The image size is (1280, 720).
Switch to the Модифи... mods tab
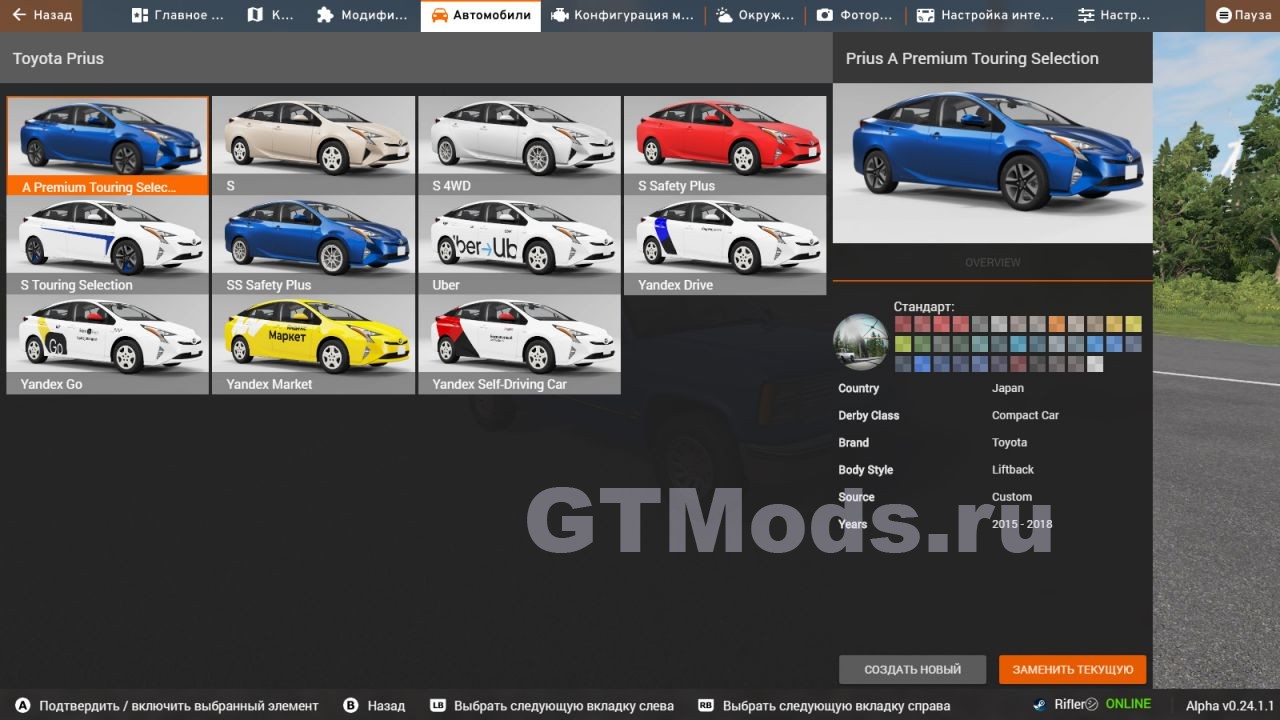361,15
